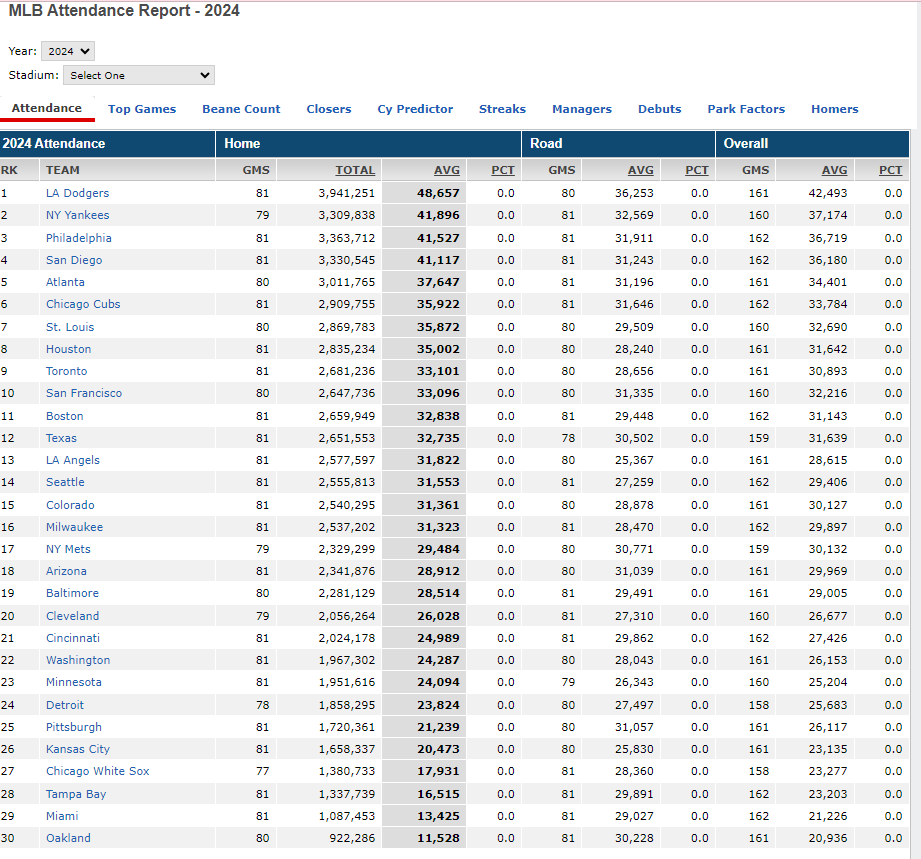Image resolution: width=921 pixels, height=859 pixels.
Task: Click the Atlanta team link
Action: click(x=65, y=282)
